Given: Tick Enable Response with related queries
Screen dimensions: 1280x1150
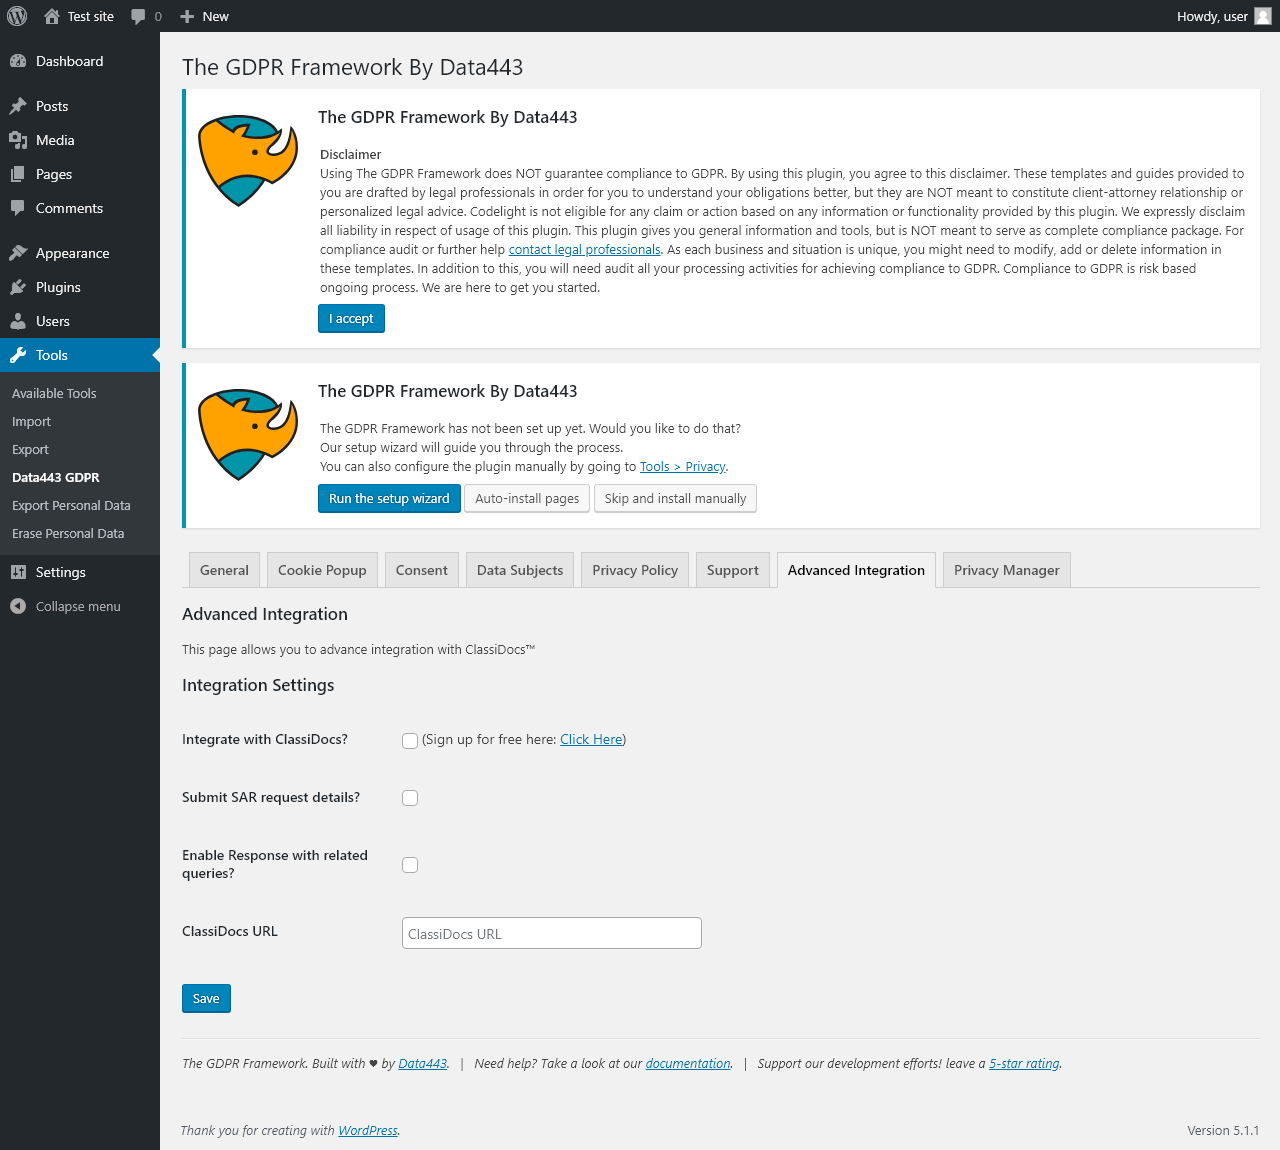Looking at the screenshot, I should [410, 865].
